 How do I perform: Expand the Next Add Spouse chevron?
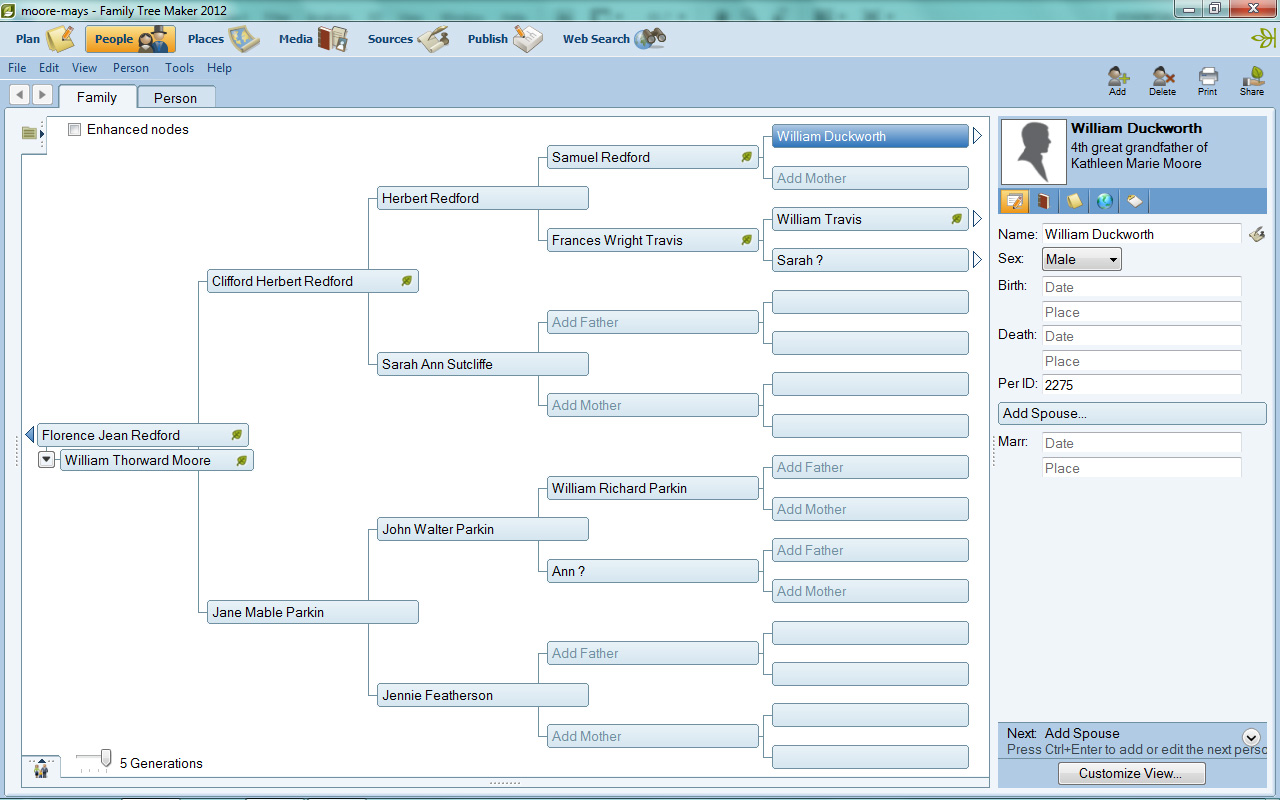(x=1251, y=737)
